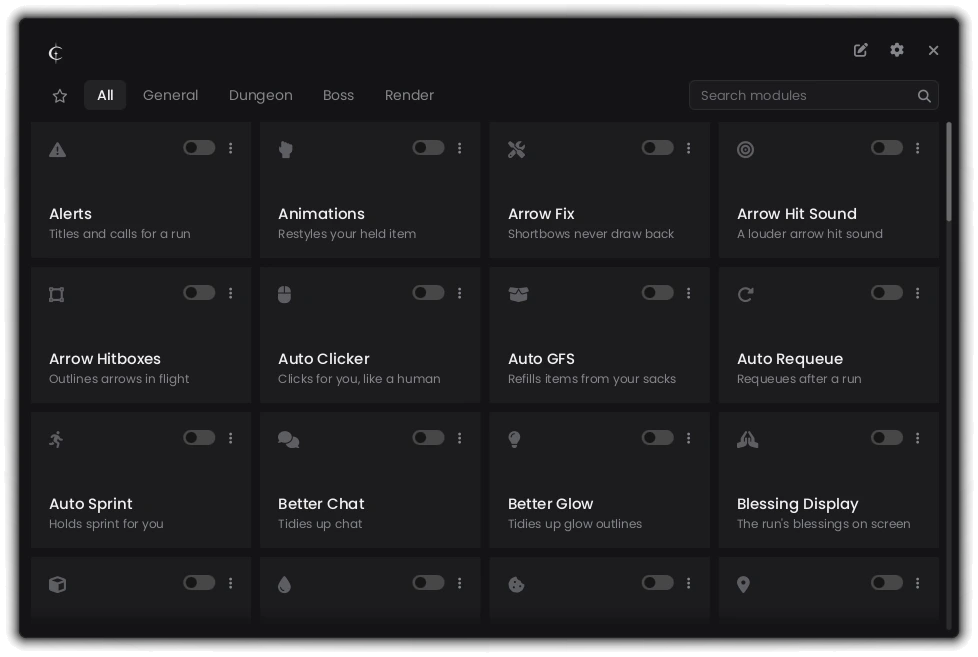Click the crescent logo icon
Screen dimensions: 978x657
[x=56, y=53]
